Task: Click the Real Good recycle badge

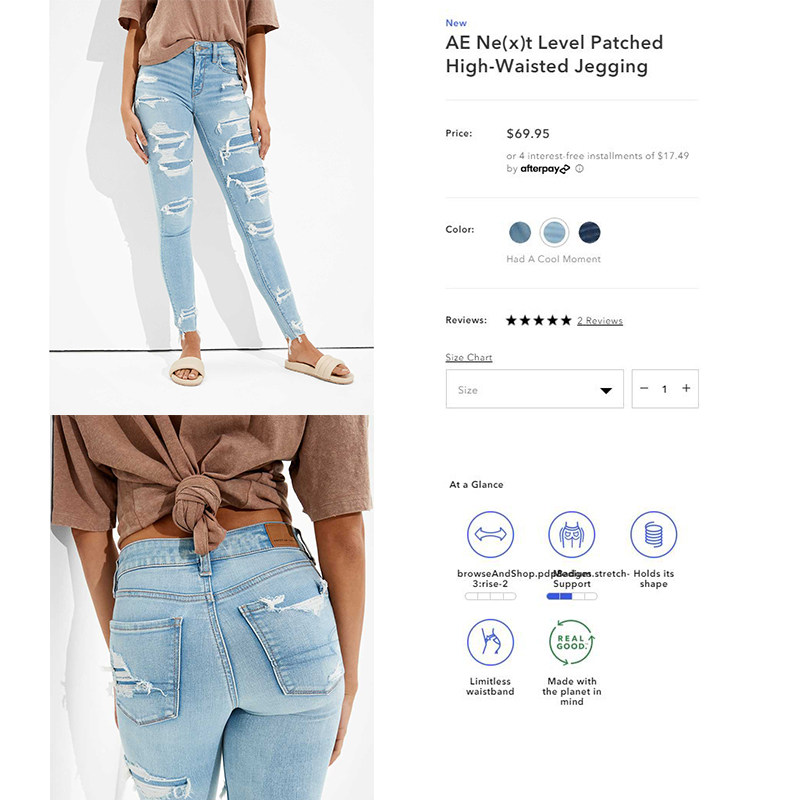Action: tap(571, 642)
